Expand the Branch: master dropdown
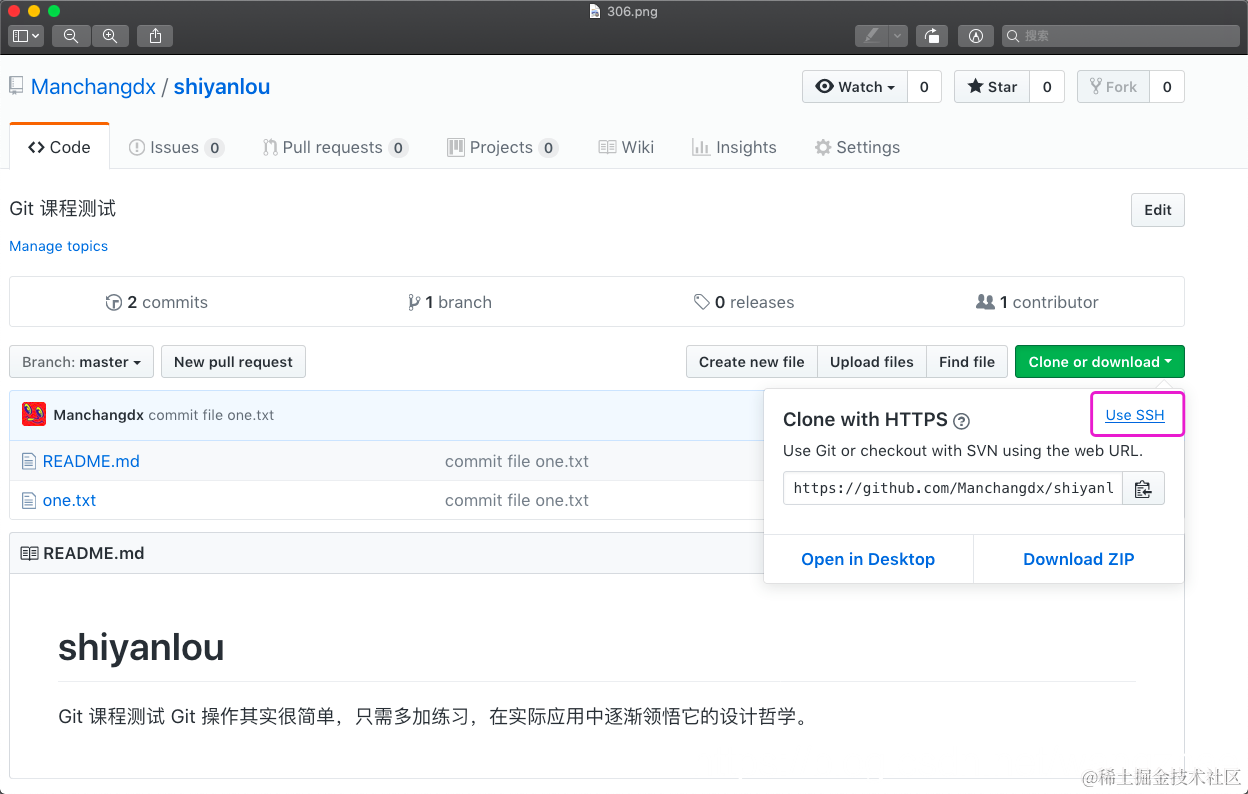This screenshot has width=1248, height=794. pos(82,362)
